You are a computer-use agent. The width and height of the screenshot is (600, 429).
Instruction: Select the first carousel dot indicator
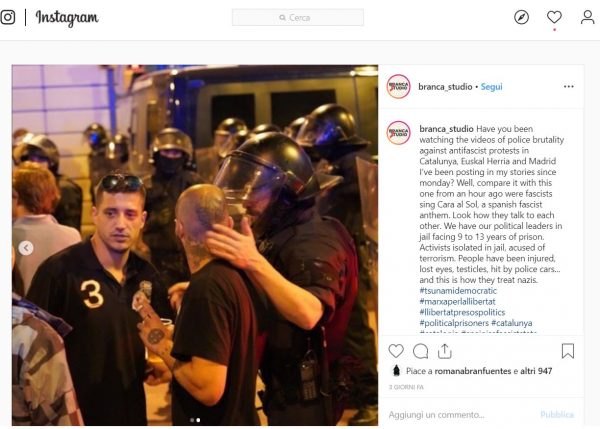point(192,420)
